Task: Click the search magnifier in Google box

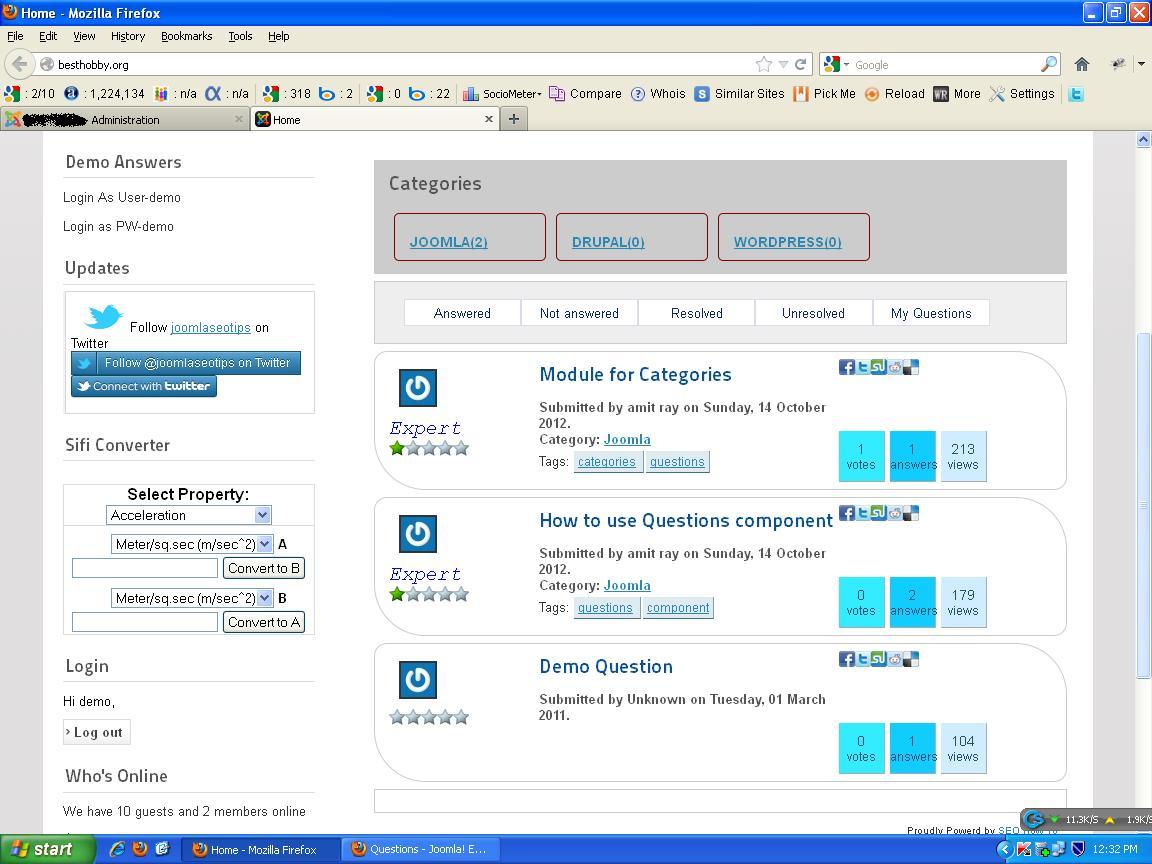Action: click(1049, 65)
